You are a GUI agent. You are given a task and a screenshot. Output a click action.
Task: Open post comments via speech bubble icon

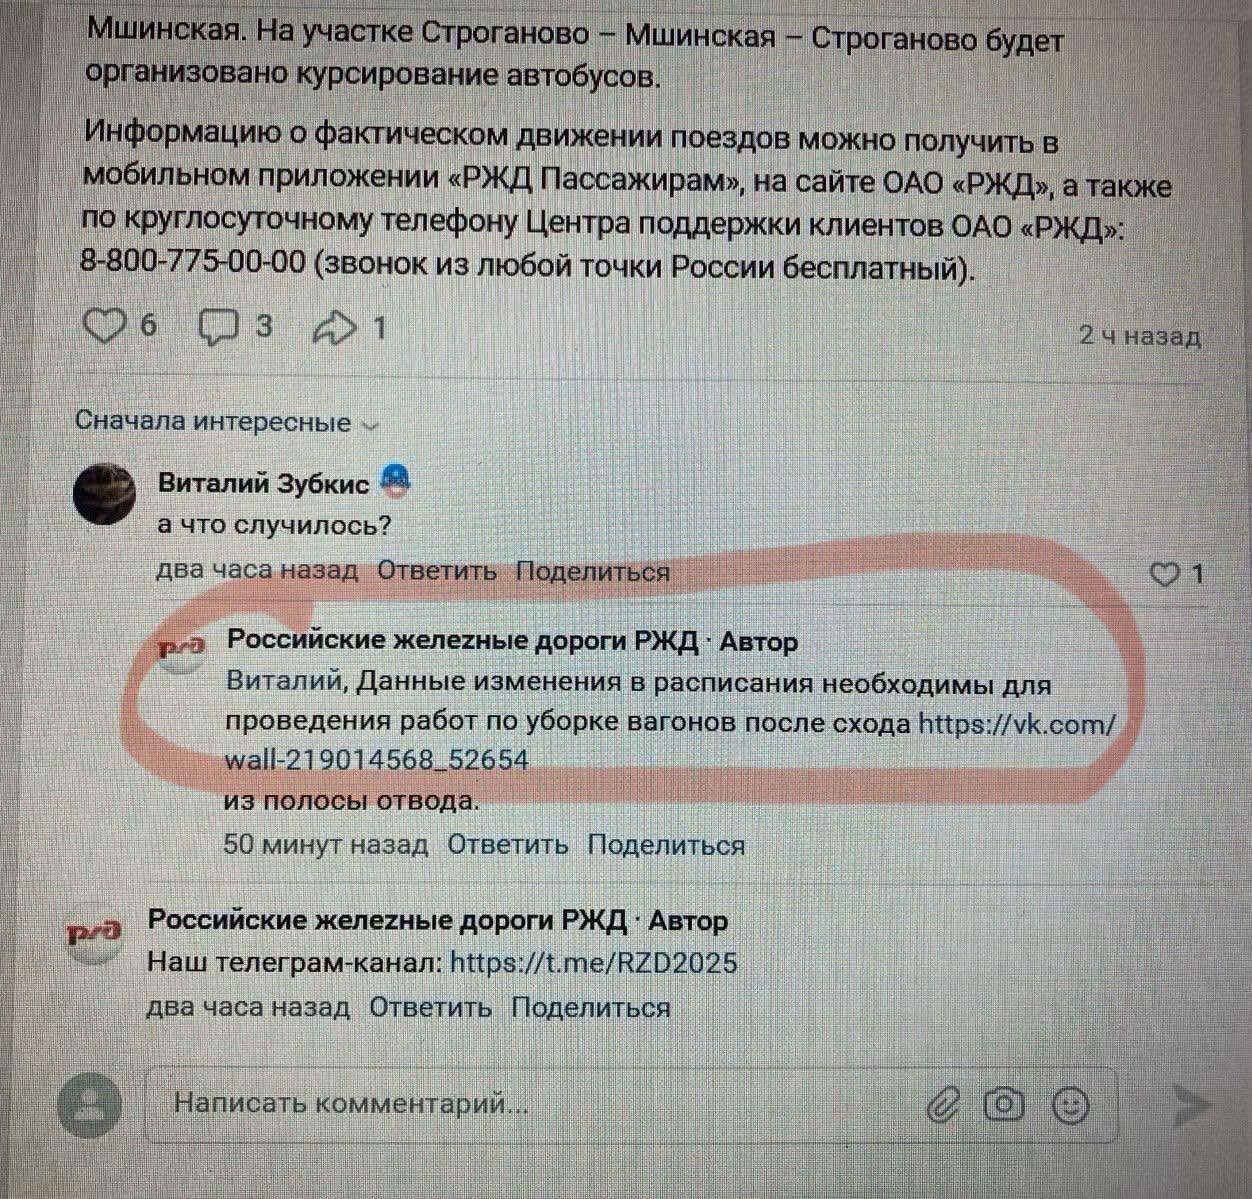219,327
